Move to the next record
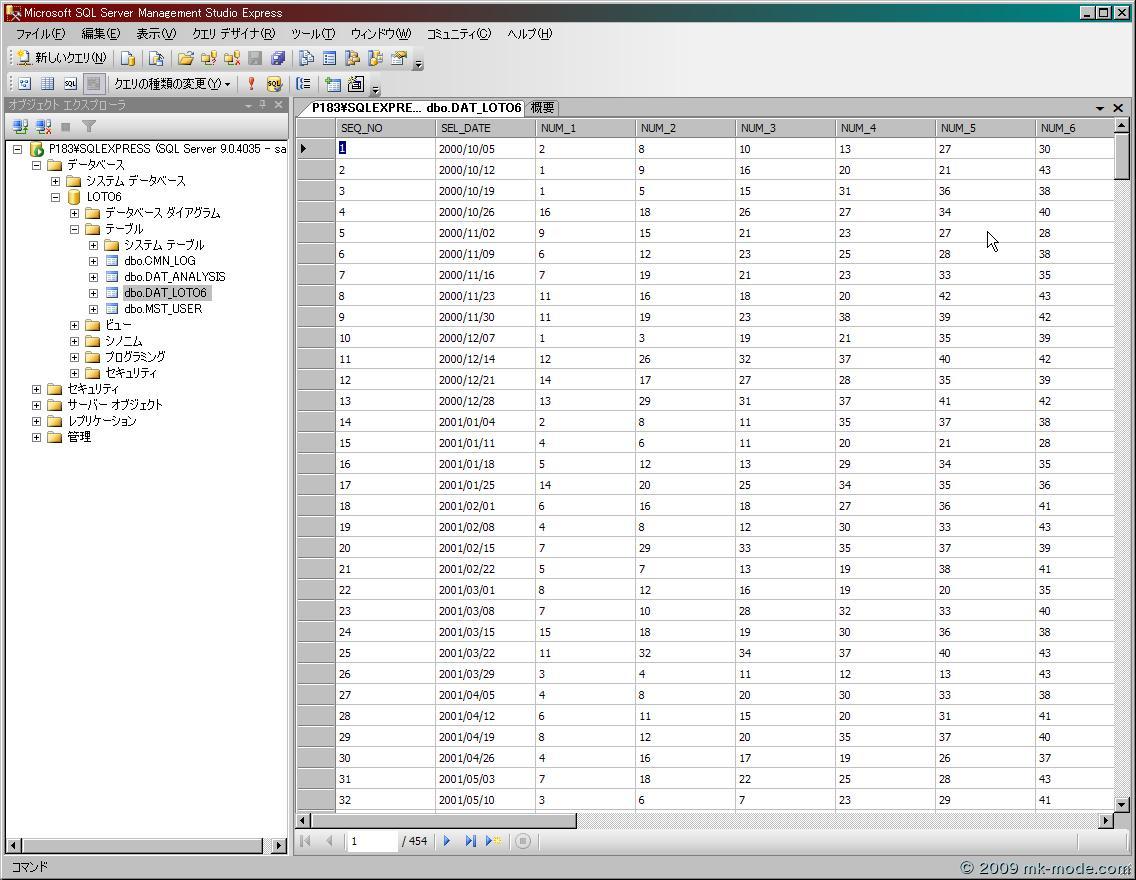1136x880 pixels. [x=447, y=841]
